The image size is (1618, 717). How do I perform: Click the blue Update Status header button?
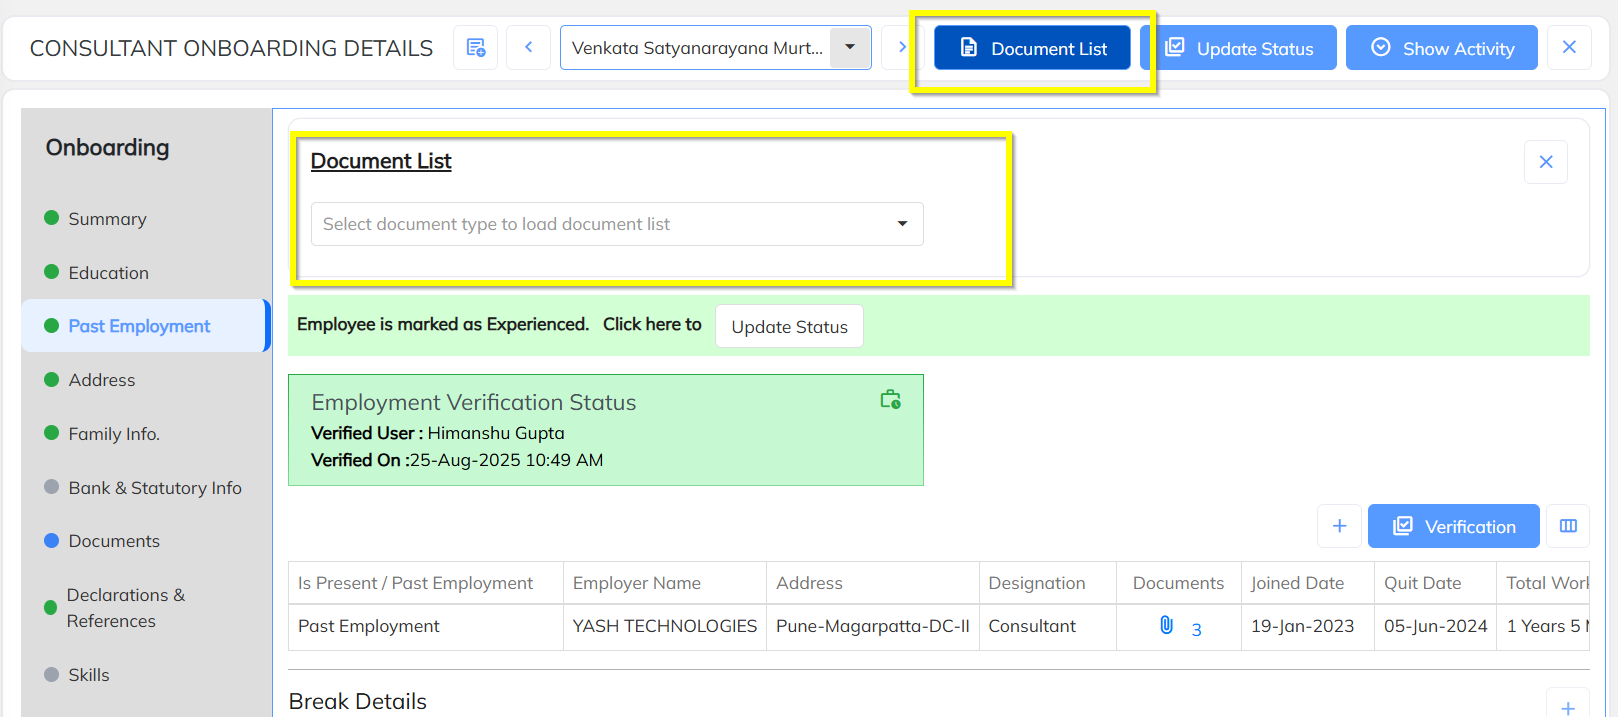1239,48
